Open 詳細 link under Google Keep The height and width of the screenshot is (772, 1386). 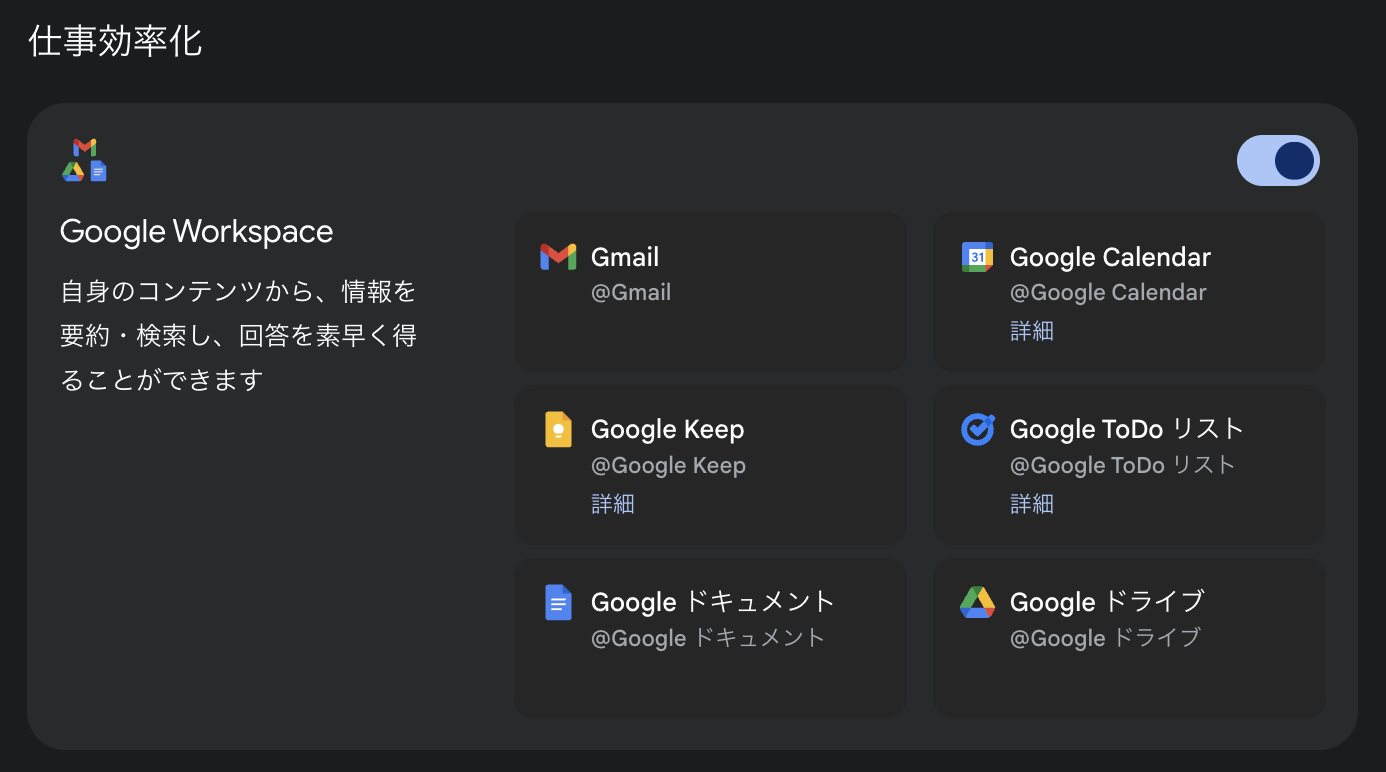613,504
